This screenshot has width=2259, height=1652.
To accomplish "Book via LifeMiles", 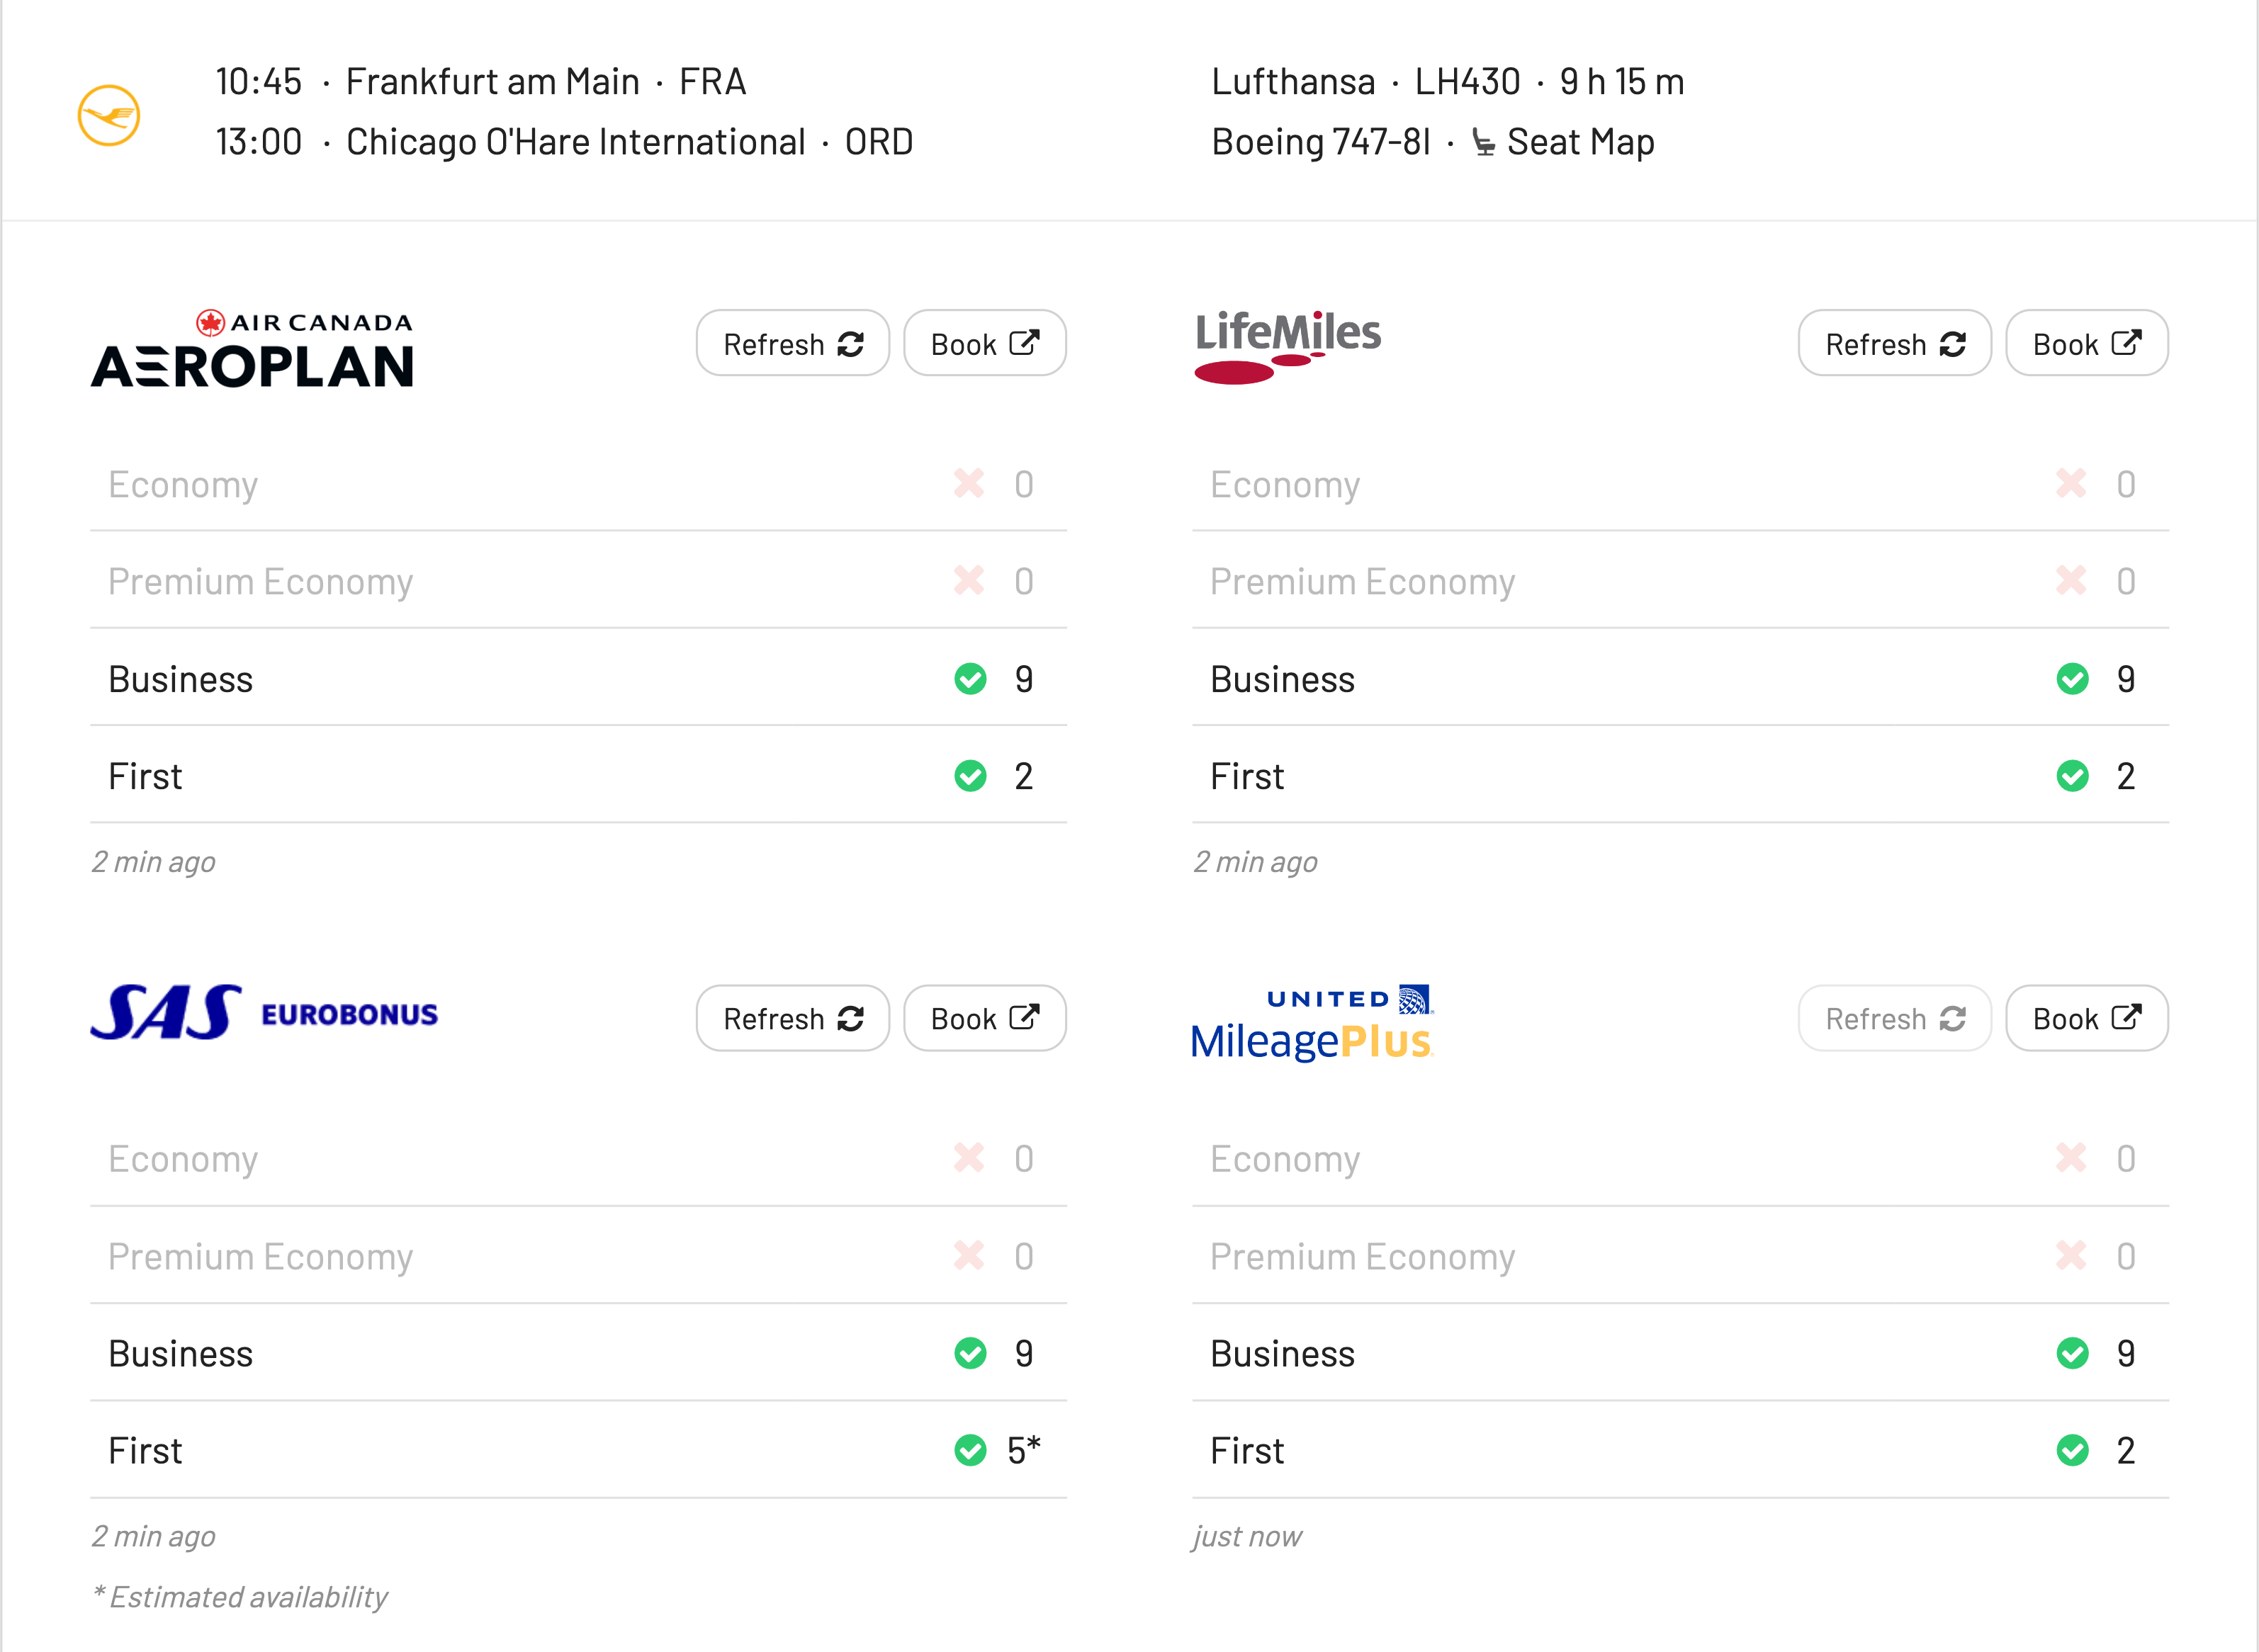I will click(x=2086, y=344).
